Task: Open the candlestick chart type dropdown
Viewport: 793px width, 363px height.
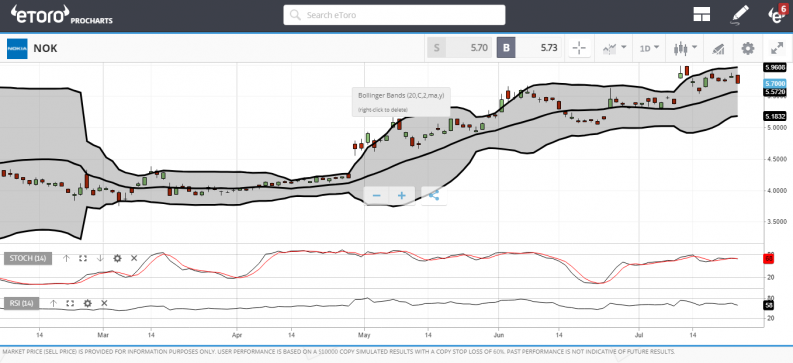Action: pyautogui.click(x=685, y=49)
